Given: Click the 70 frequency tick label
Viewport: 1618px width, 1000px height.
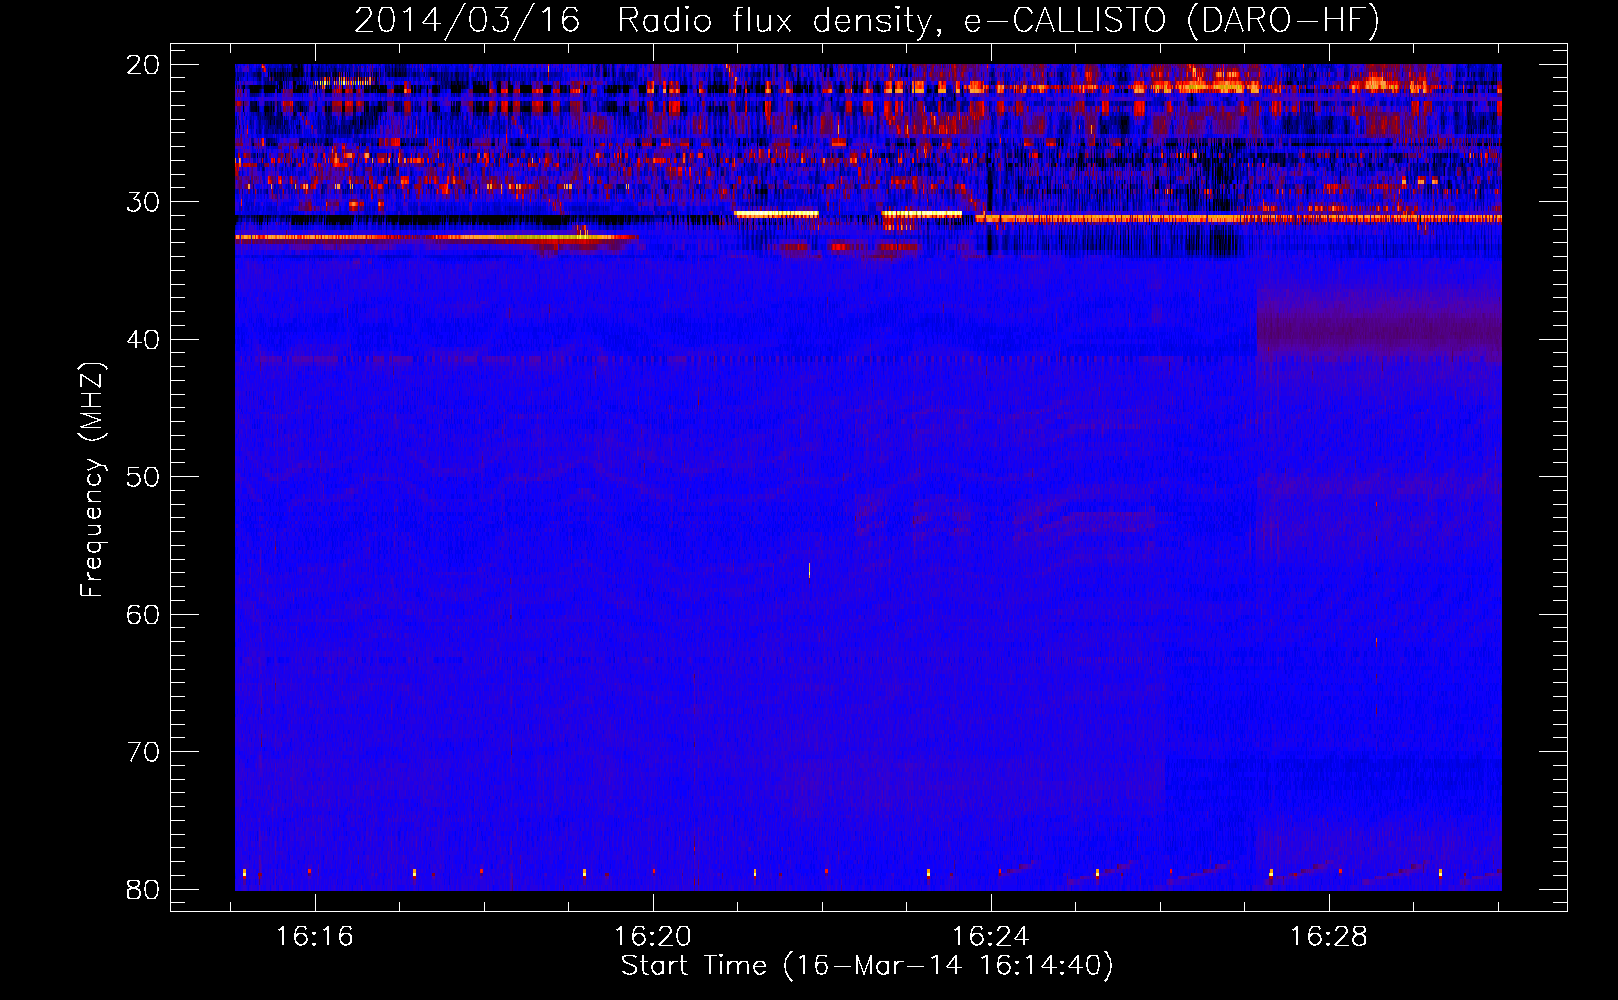Looking at the screenshot, I should click(144, 752).
